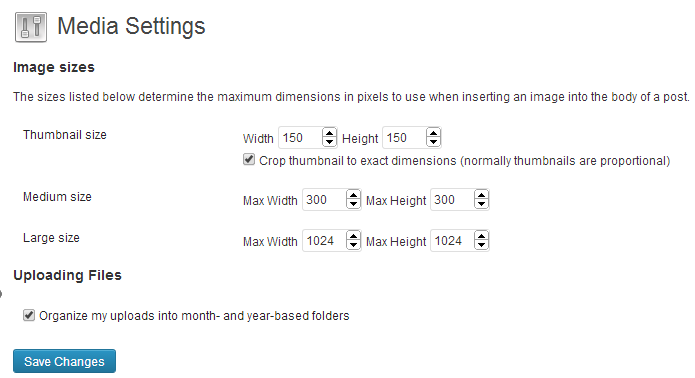Viewport: 695px width, 378px height.
Task: Focus the Thumbnail Width field showing 150
Action: point(308,137)
